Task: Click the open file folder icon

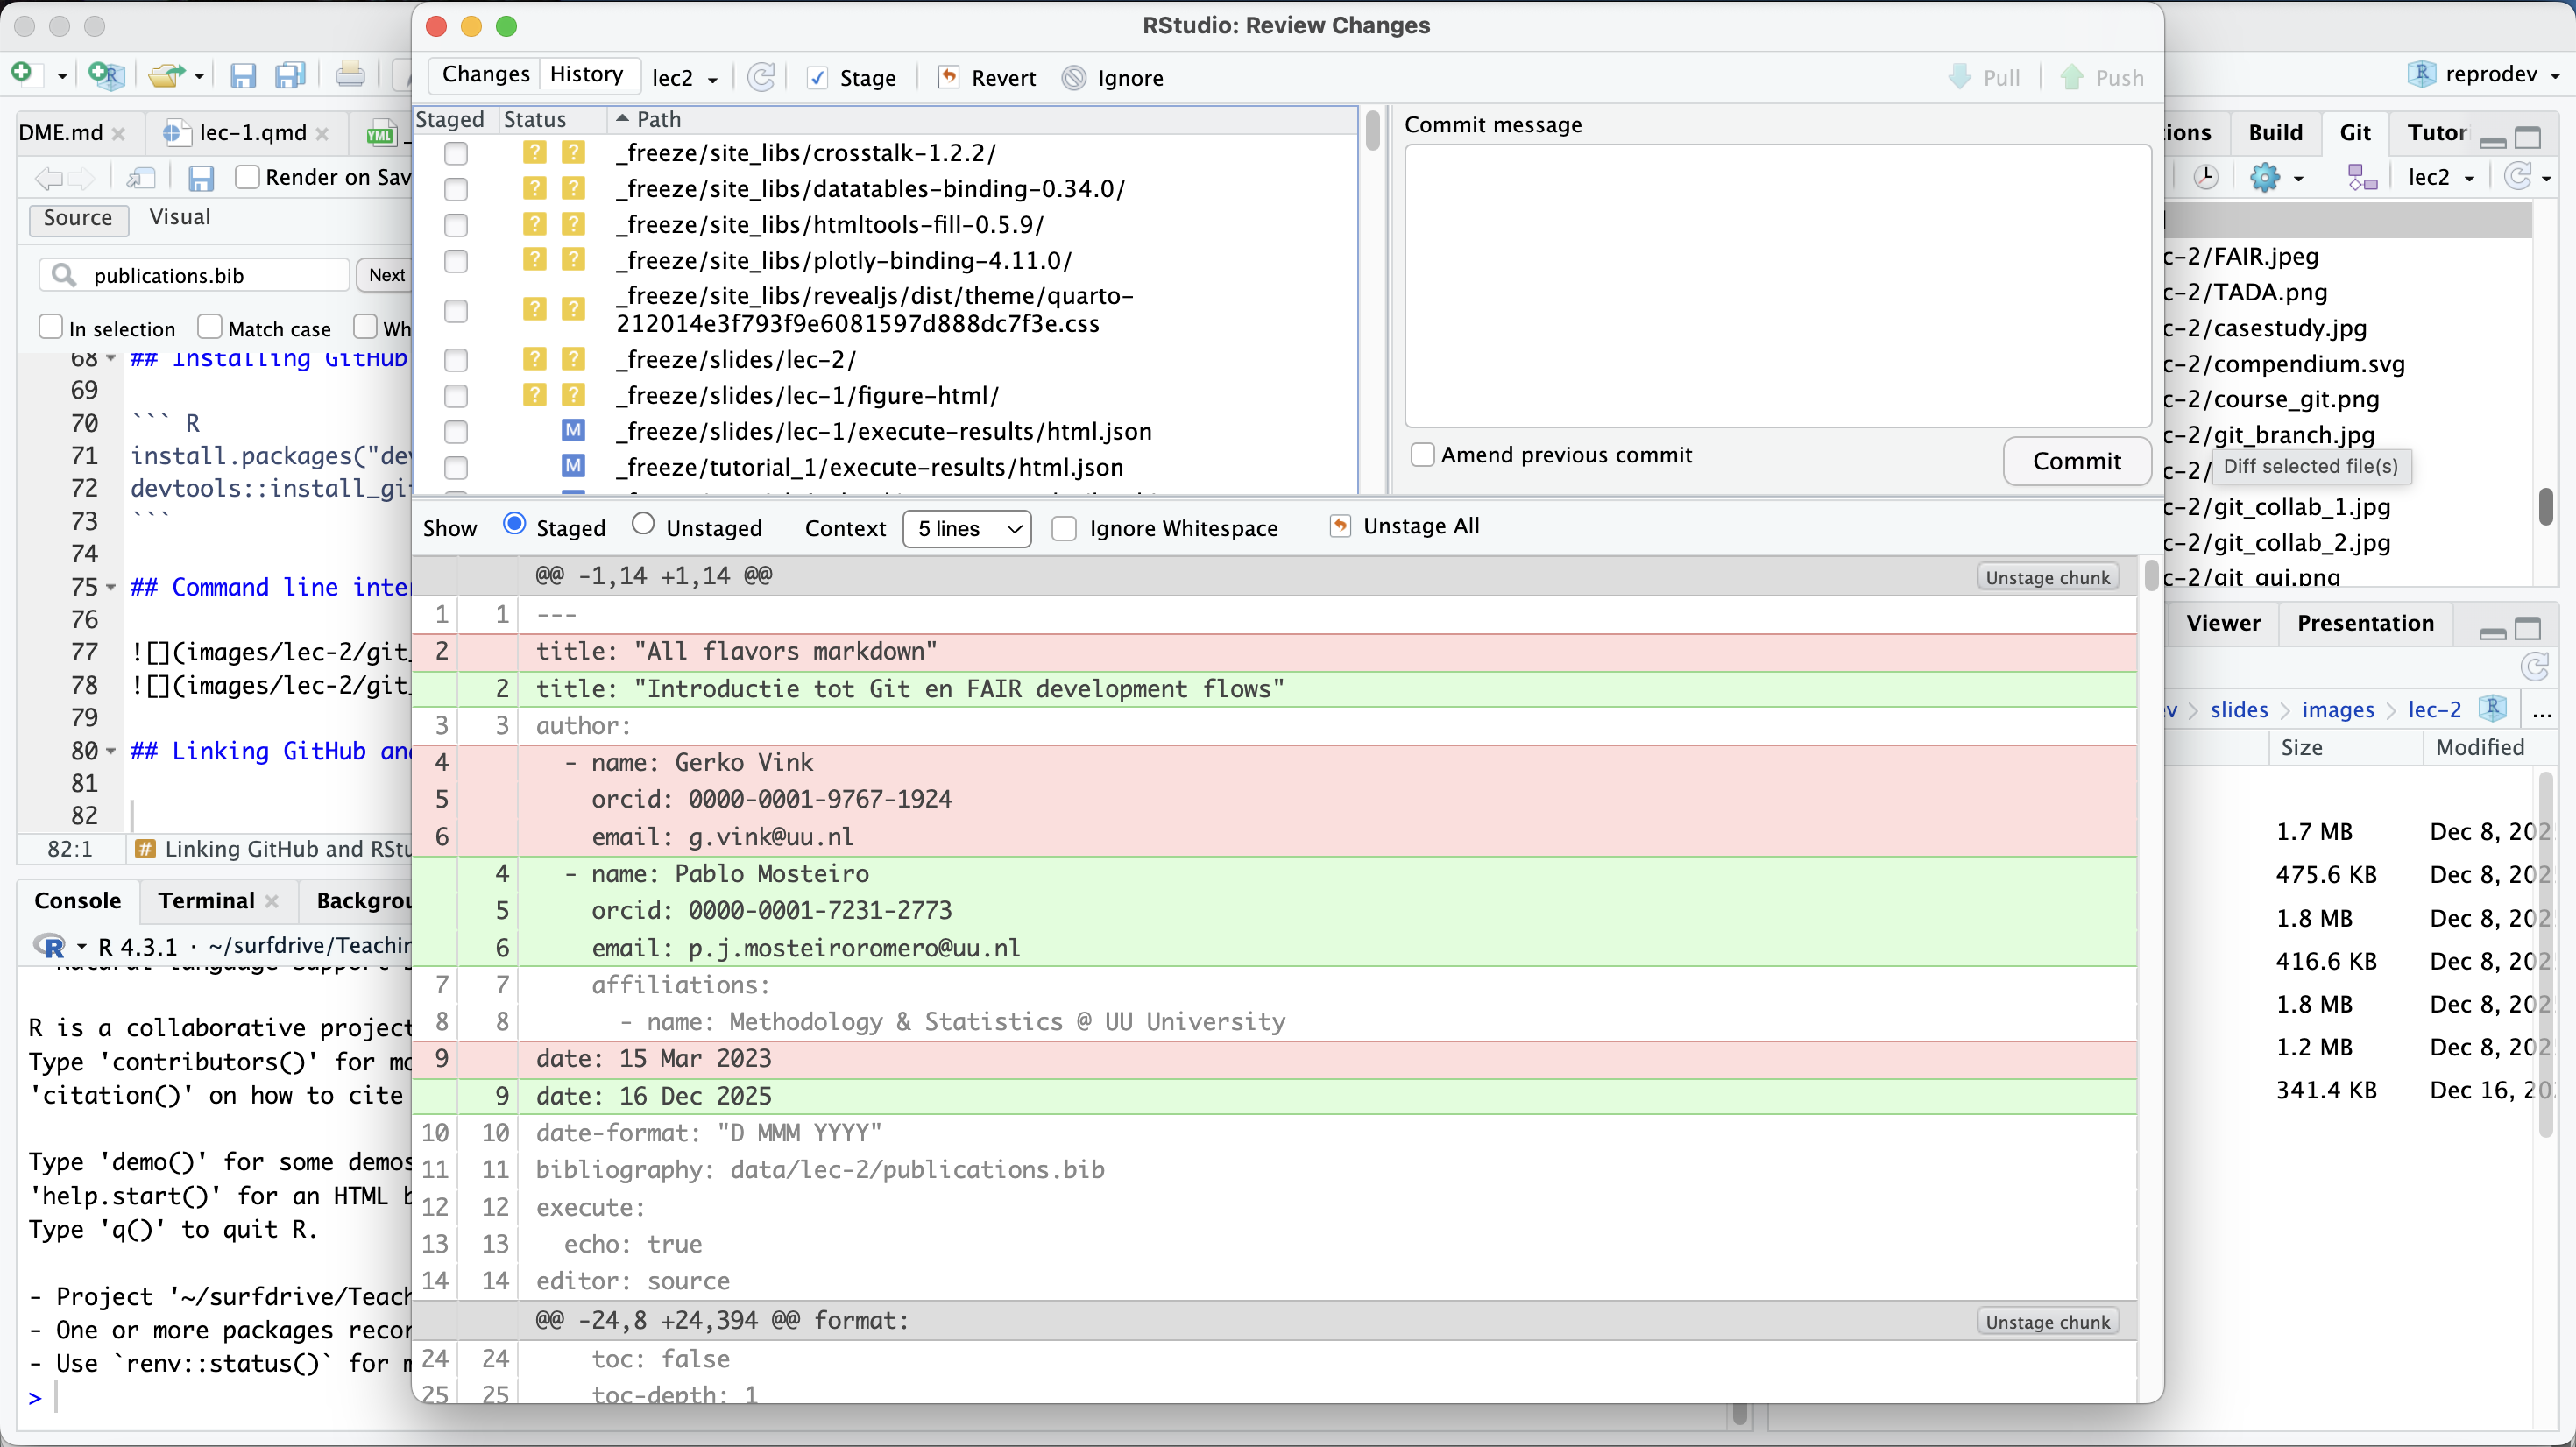Action: [x=167, y=75]
